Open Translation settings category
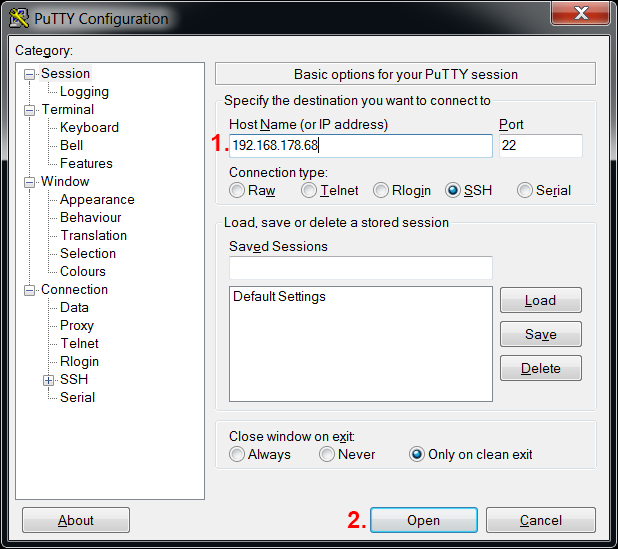The height and width of the screenshot is (549, 618). pos(94,235)
